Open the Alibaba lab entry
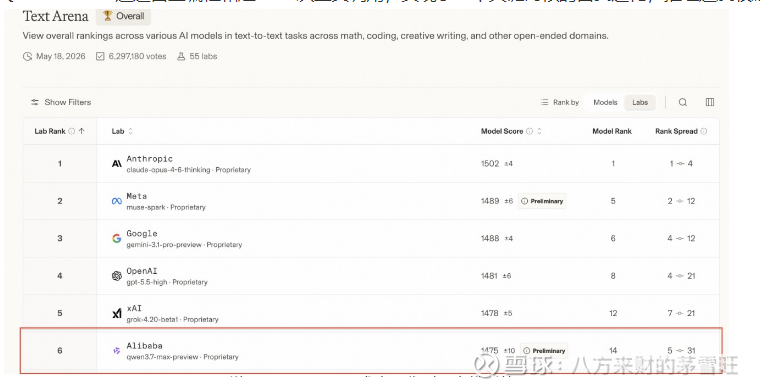This screenshot has height=388, width=760. click(144, 346)
